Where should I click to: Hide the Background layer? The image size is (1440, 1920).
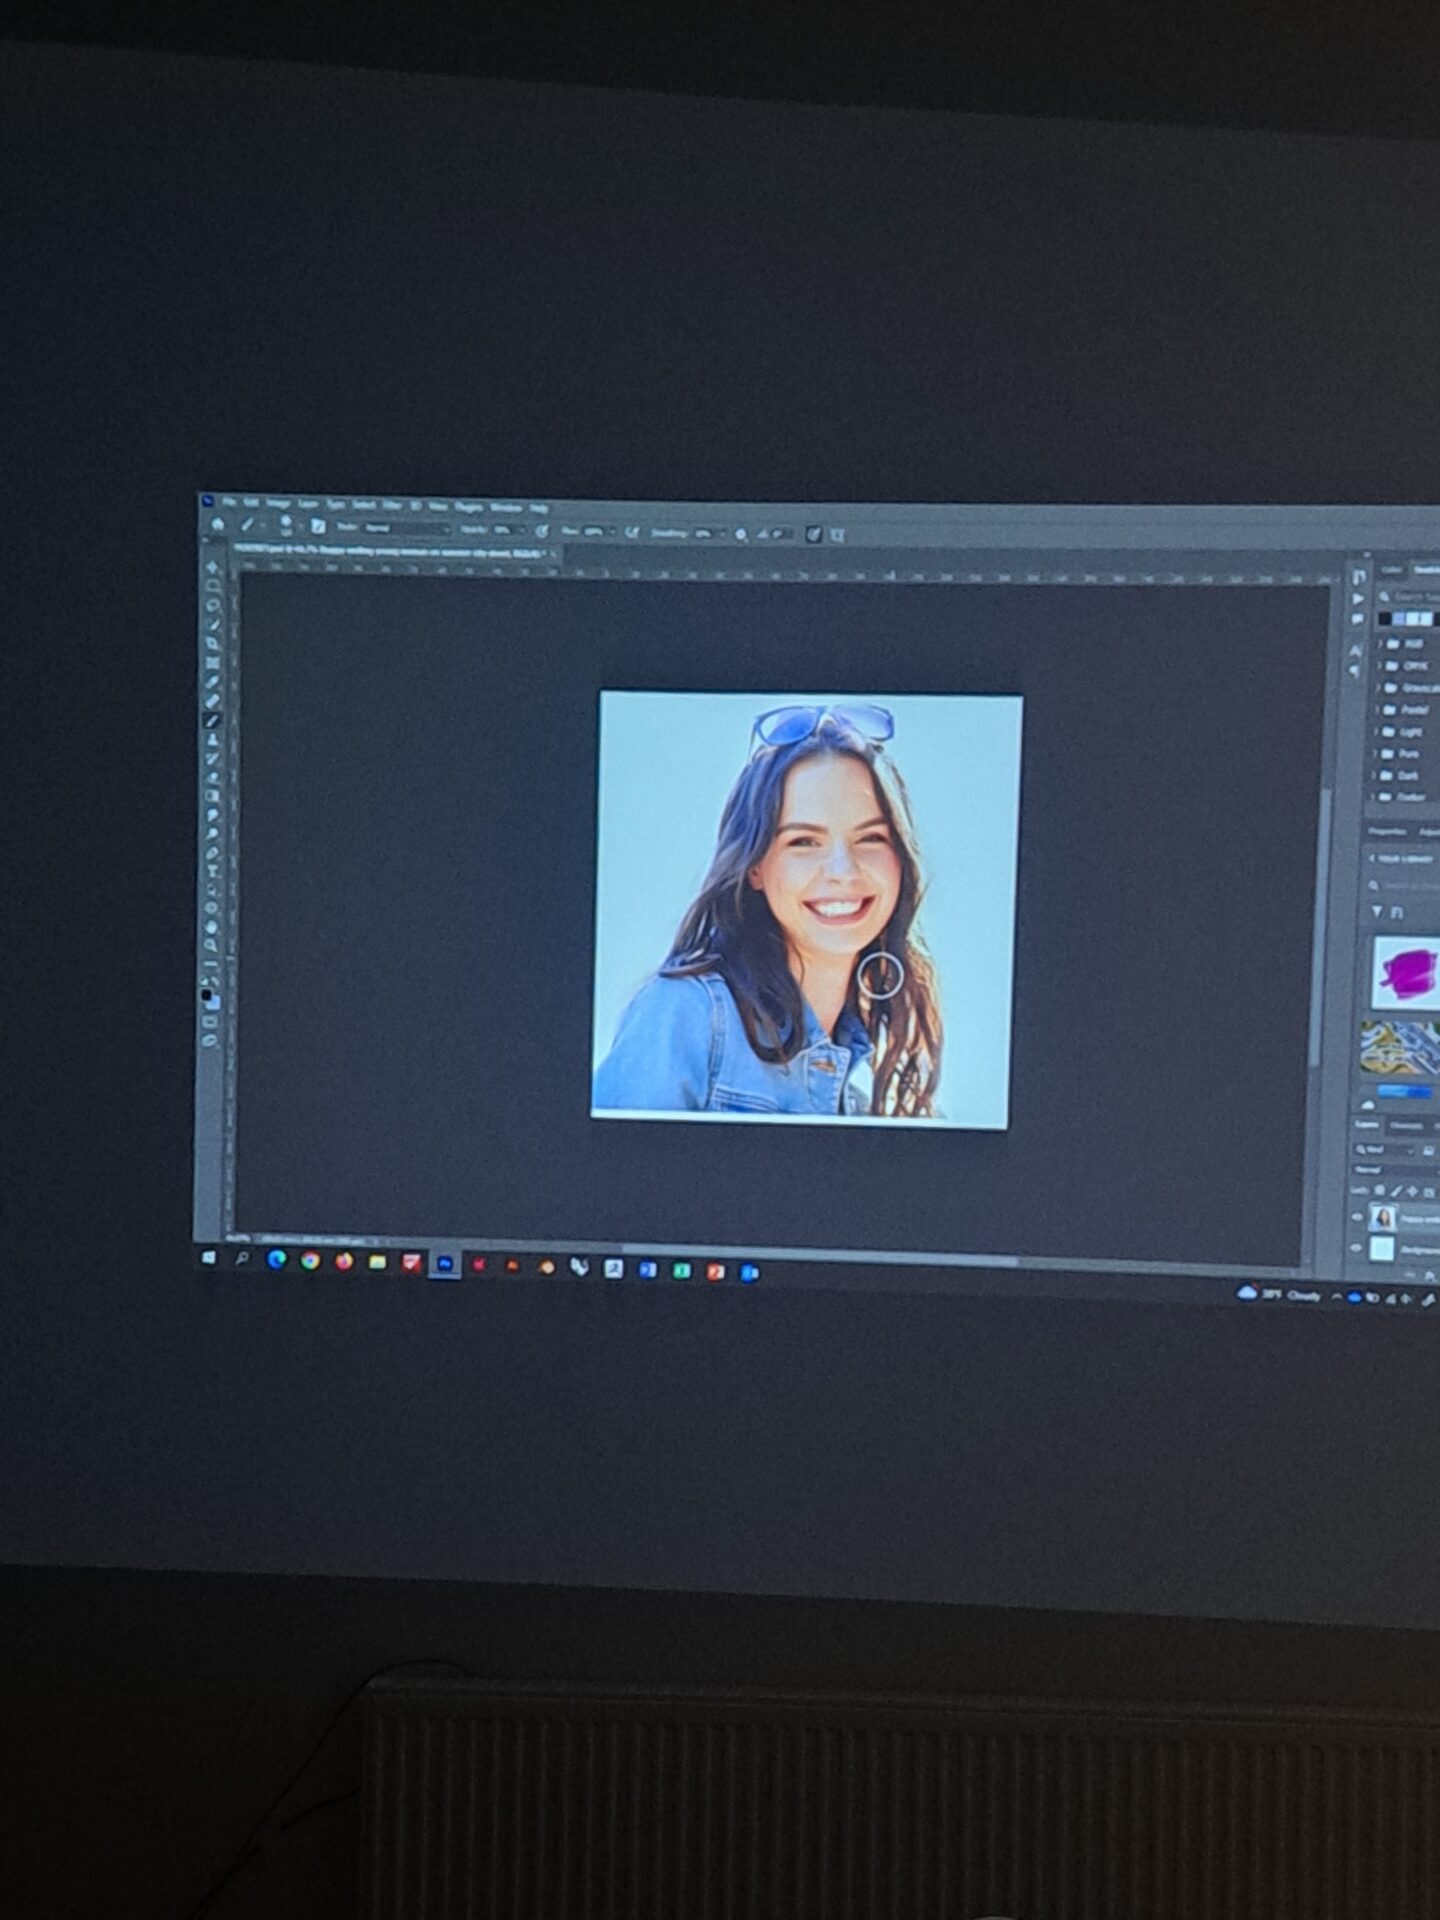coord(1356,1248)
